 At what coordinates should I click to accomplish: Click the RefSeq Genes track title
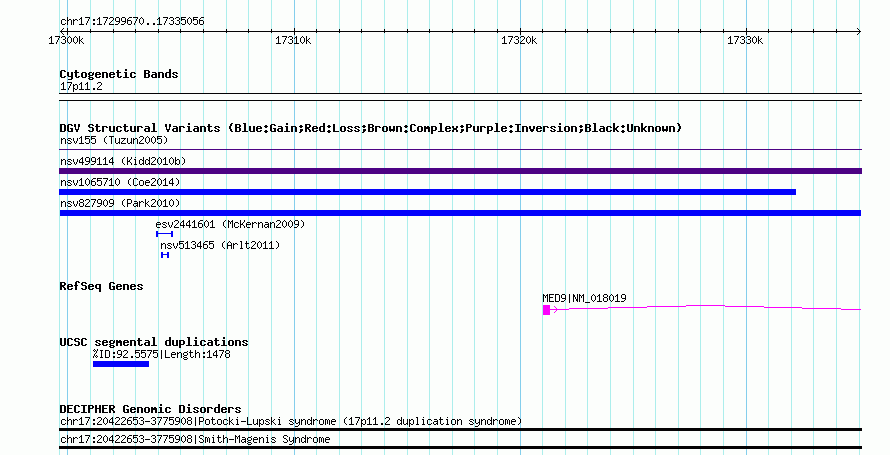(101, 287)
